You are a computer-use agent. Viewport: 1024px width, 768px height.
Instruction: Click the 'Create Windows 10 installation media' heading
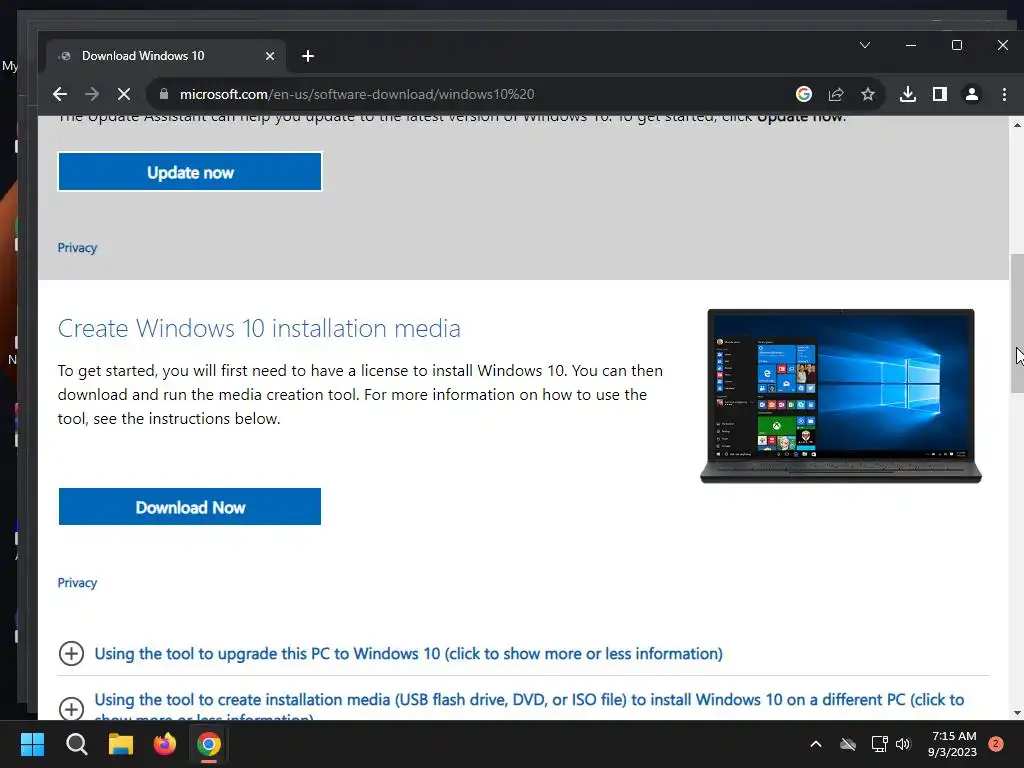pos(259,328)
